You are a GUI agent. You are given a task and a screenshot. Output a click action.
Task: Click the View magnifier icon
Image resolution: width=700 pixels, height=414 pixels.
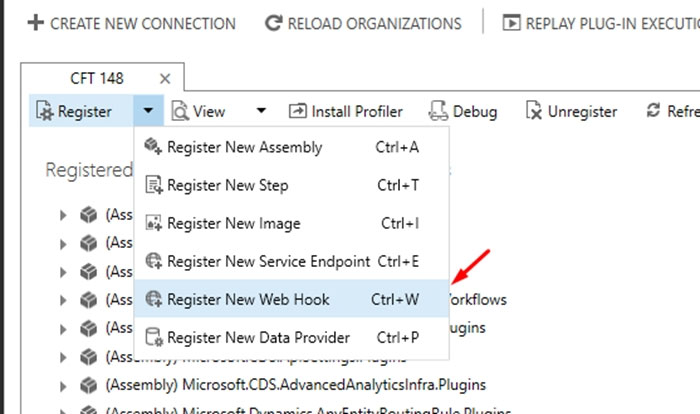[180, 111]
